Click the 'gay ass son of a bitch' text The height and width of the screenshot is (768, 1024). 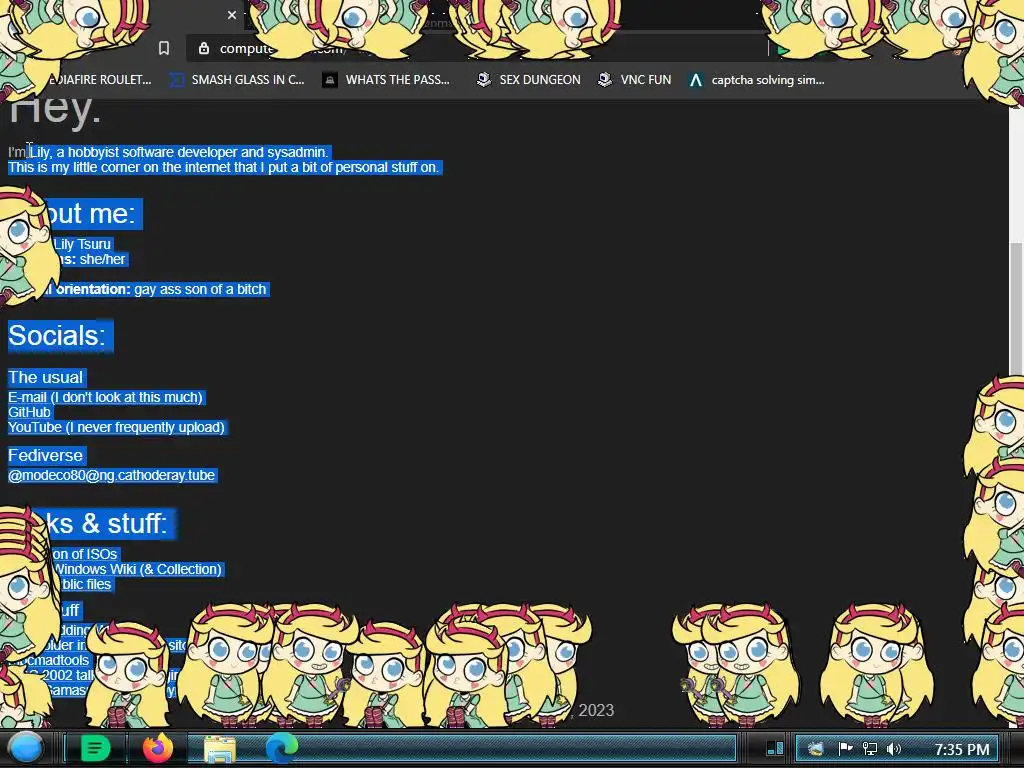pos(200,289)
